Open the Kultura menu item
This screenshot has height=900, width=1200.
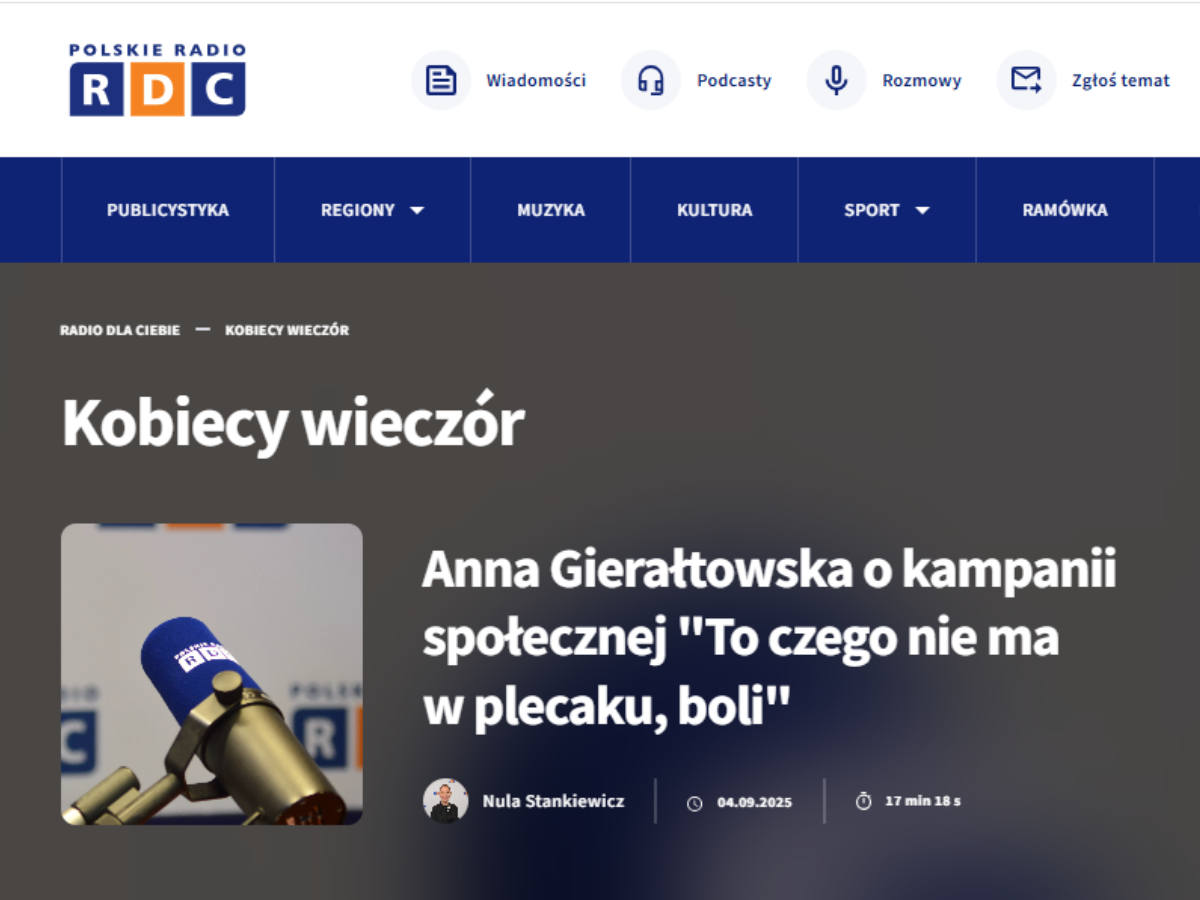tap(715, 210)
